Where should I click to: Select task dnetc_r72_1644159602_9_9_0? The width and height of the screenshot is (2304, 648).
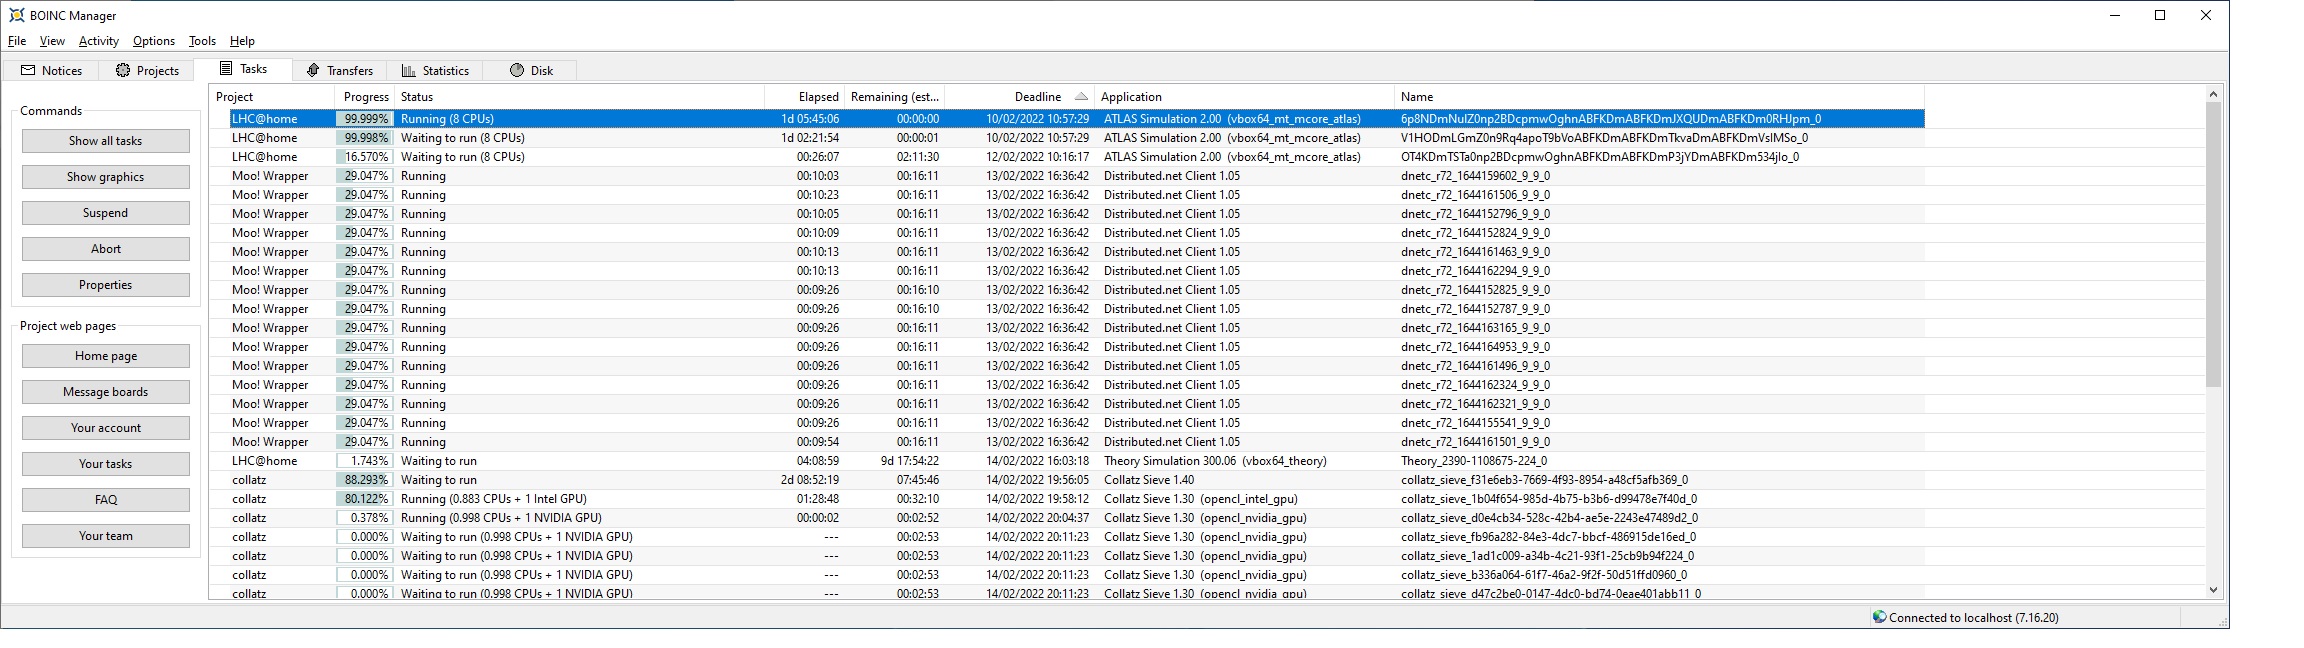(x=1067, y=176)
